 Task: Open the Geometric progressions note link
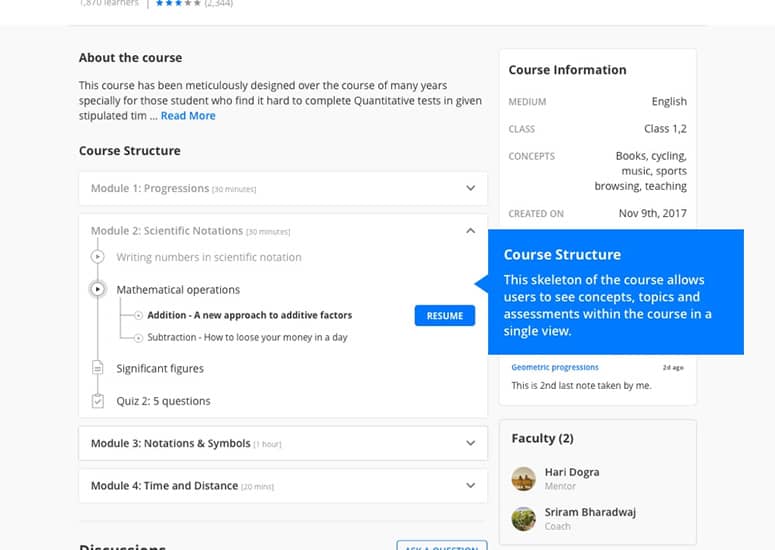[x=555, y=367]
